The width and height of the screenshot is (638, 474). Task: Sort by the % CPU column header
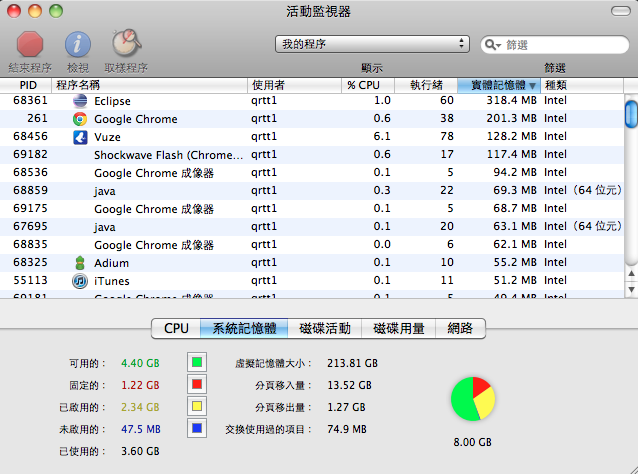368,85
